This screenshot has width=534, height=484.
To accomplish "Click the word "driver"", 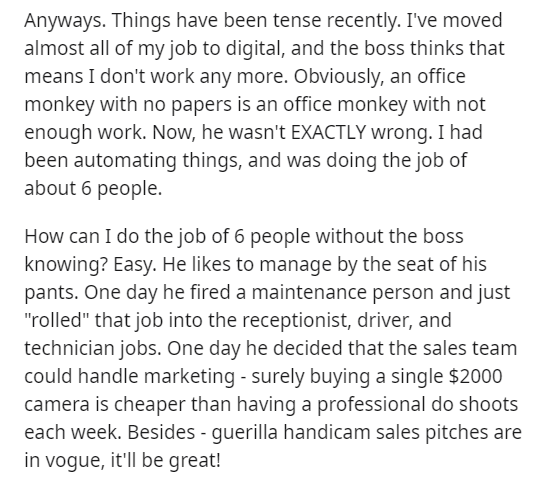I will [385, 321].
